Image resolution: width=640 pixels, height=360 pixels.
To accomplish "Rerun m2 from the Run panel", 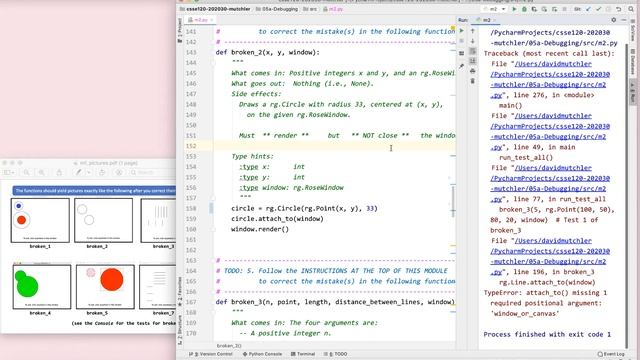I will point(462,31).
